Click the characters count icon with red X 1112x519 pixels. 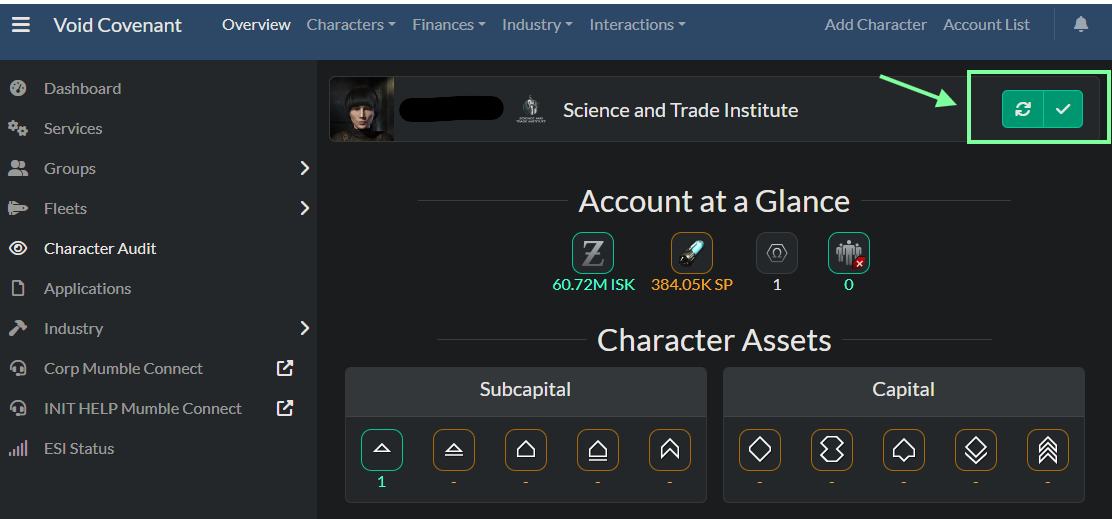click(849, 253)
